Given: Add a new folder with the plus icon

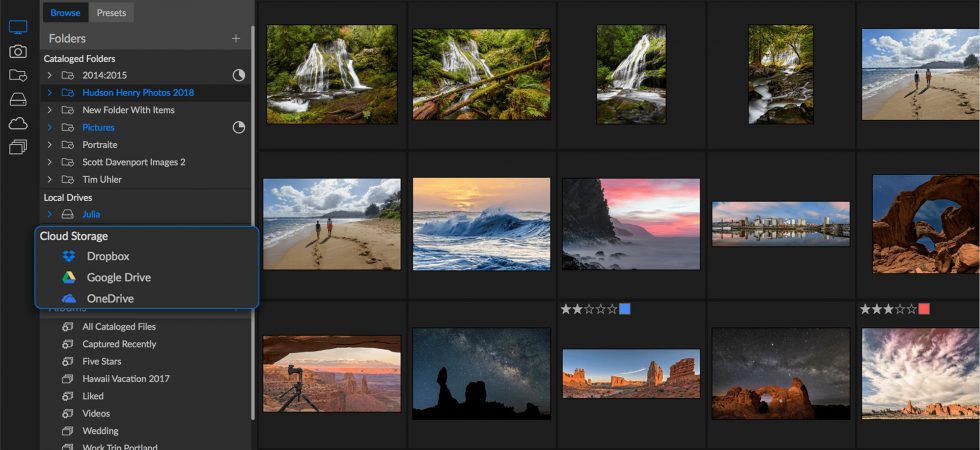Looking at the screenshot, I should click(x=236, y=39).
